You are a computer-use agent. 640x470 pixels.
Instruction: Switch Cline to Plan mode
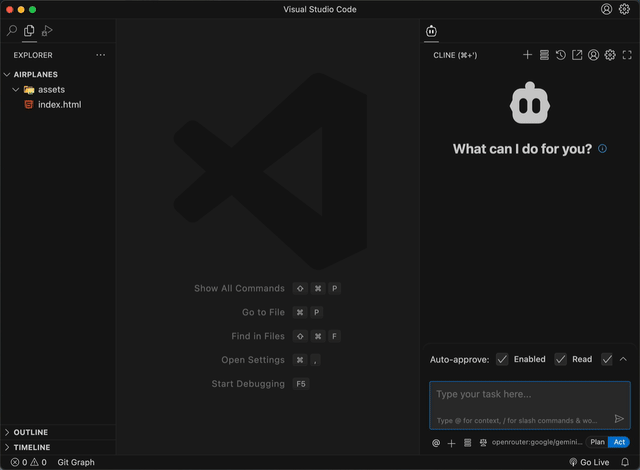597,442
